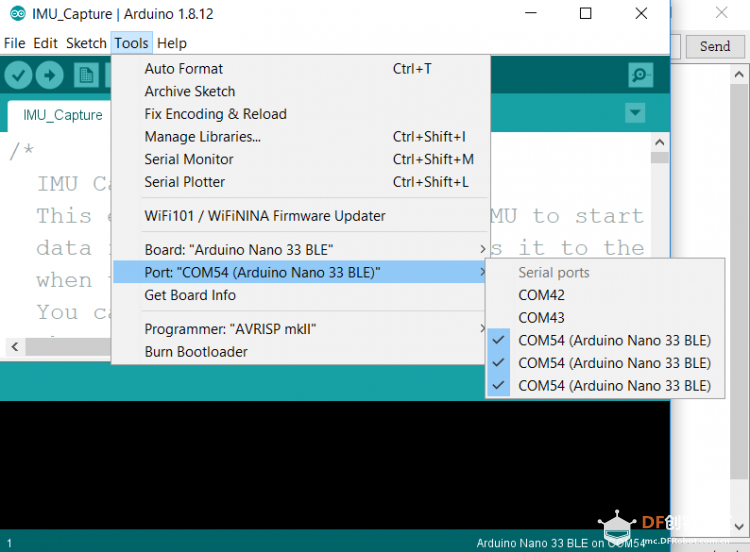Click the editor vertical scrollbar thumb
Viewport: 750px width, 552px height.
[x=660, y=158]
